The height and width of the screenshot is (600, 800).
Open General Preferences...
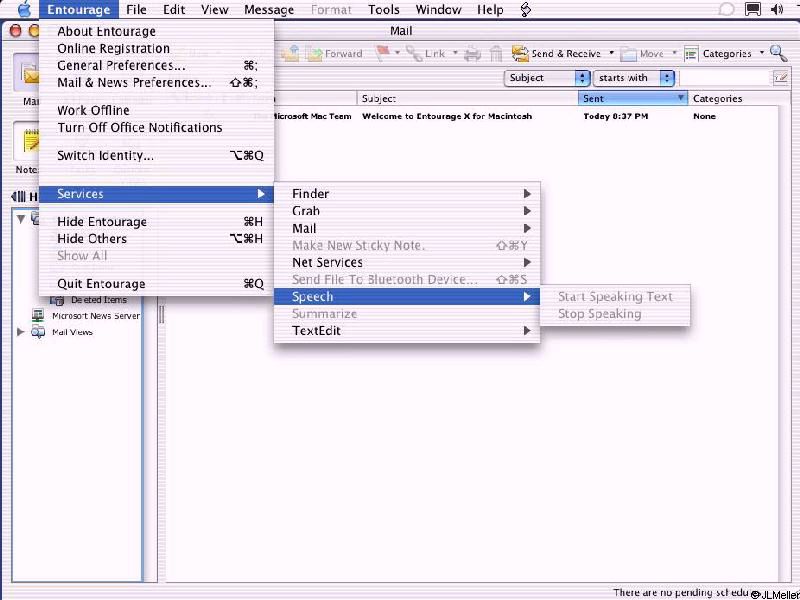pyautogui.click(x=157, y=66)
